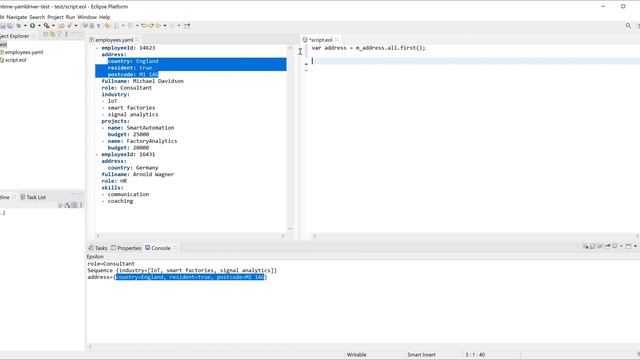This screenshot has width=640, height=360.
Task: Open the Run button dropdown arrow
Action: click(x=39, y=26)
